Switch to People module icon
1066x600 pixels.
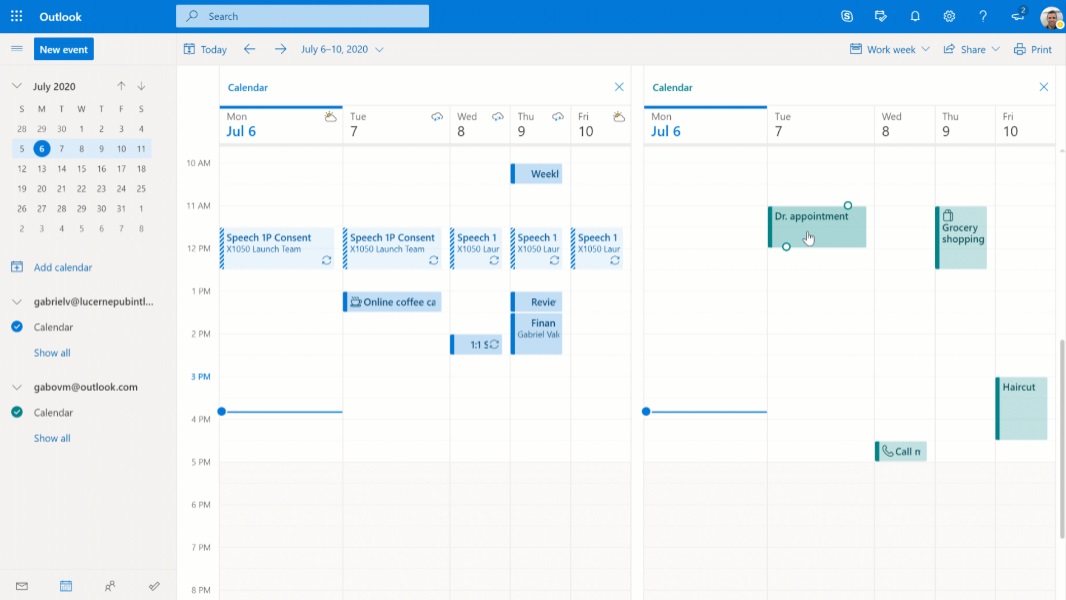point(110,586)
